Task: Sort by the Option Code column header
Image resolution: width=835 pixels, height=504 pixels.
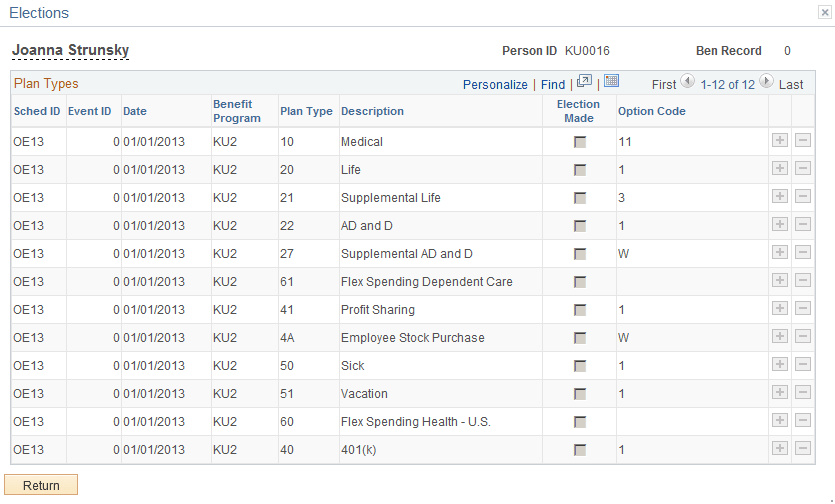Action: tap(651, 111)
